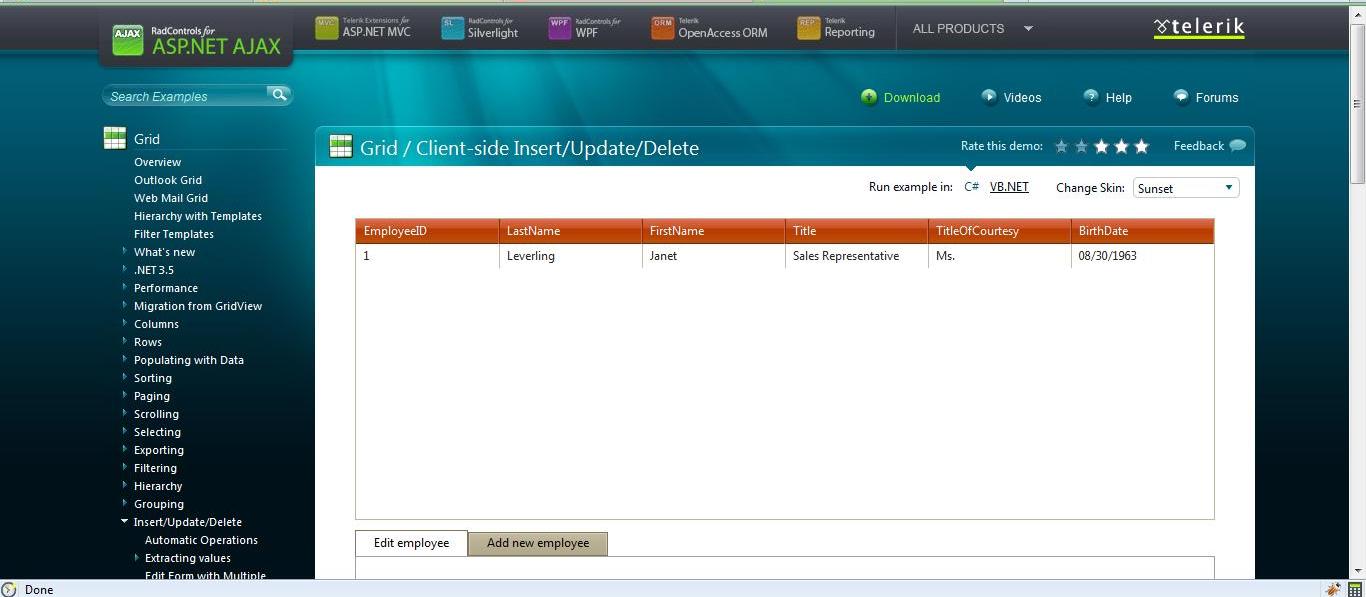Open the OpenAccess ORM product icon
The width and height of the screenshot is (1366, 597).
(x=663, y=29)
